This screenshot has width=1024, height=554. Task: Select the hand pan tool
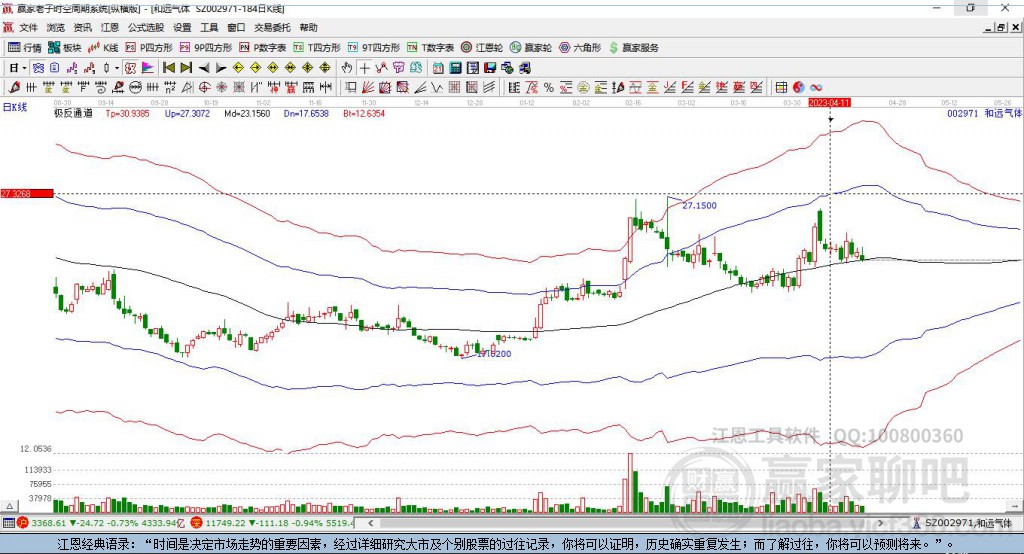347,68
